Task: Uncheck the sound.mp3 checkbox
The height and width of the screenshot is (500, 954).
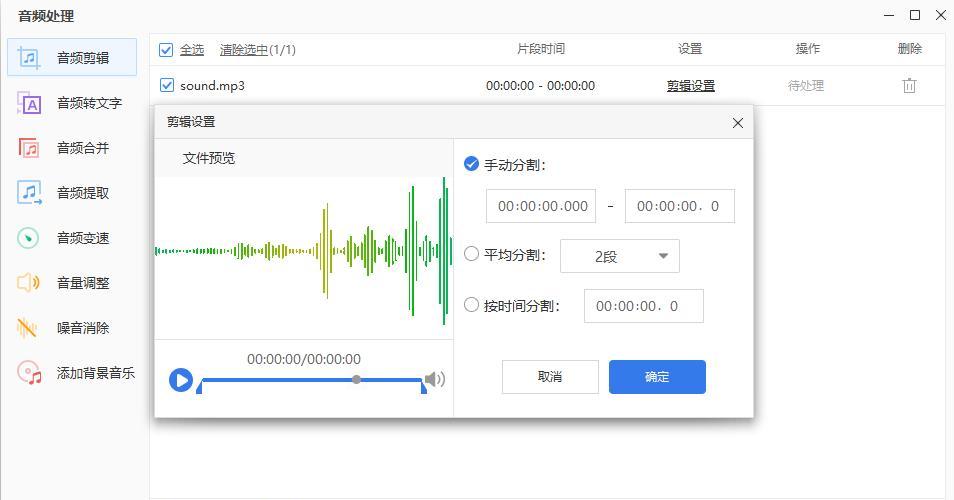Action: coord(166,85)
